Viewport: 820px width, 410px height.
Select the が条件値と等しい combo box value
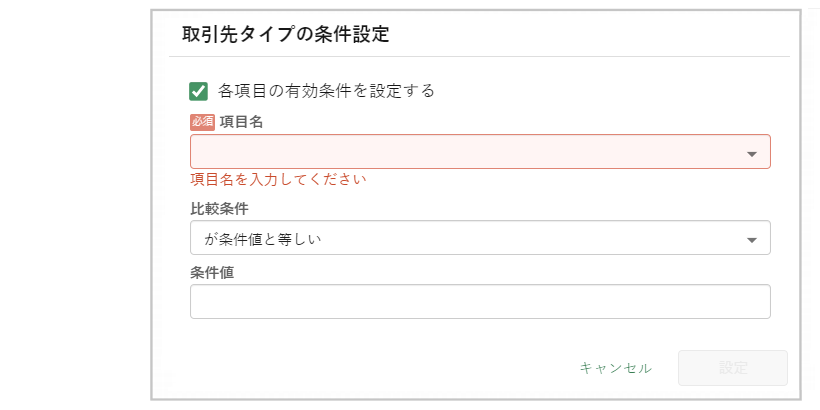click(x=465, y=239)
